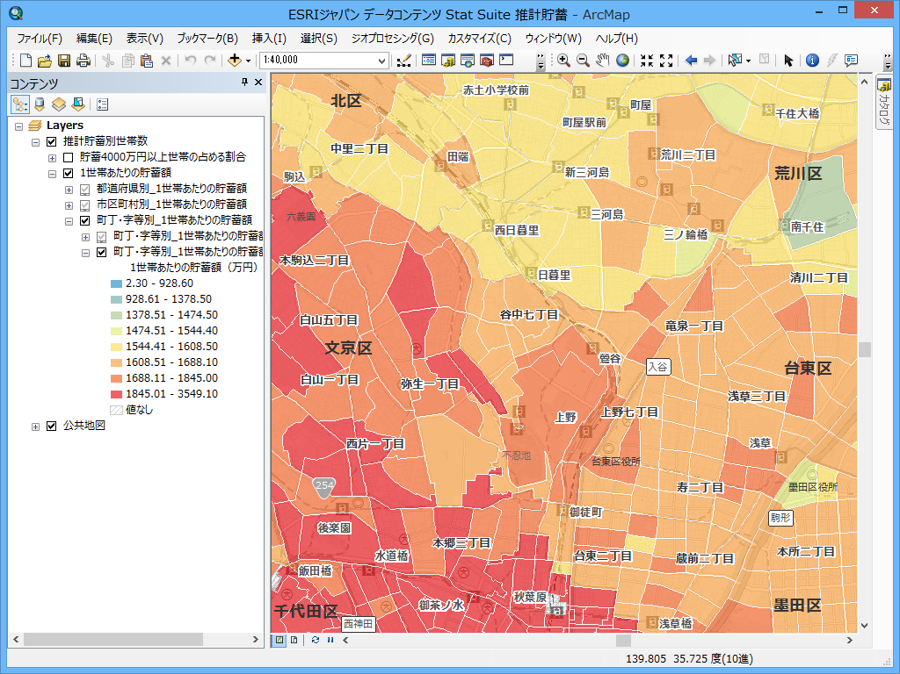900x674 pixels.
Task: Refresh the map view
Action: click(x=315, y=640)
